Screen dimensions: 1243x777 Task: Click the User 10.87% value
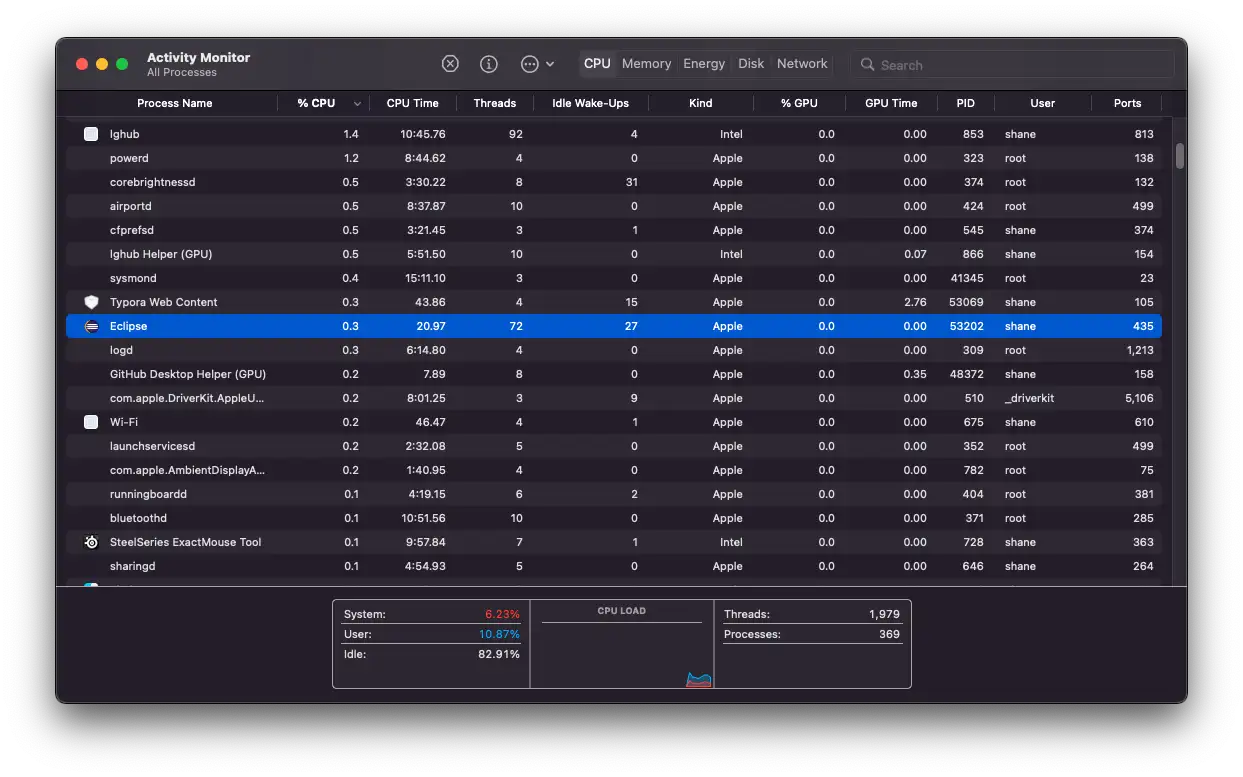[499, 634]
